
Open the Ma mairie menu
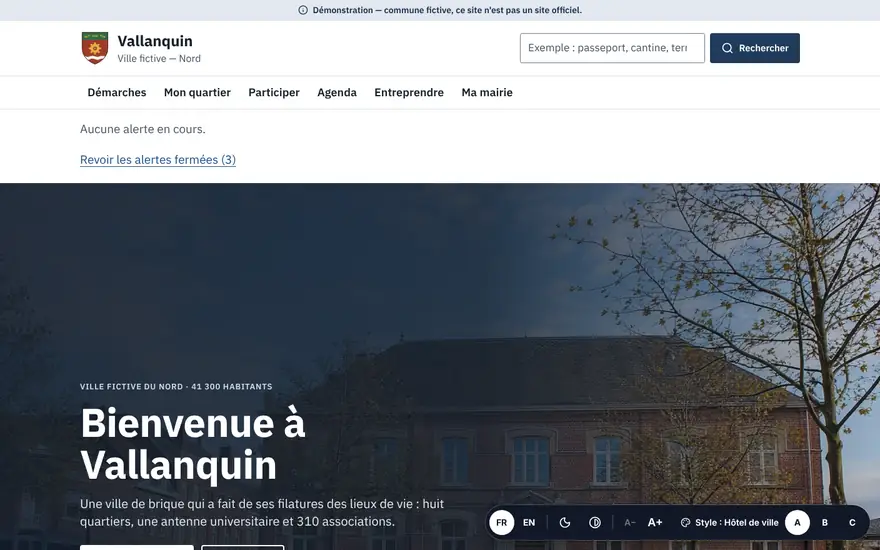pyautogui.click(x=487, y=93)
